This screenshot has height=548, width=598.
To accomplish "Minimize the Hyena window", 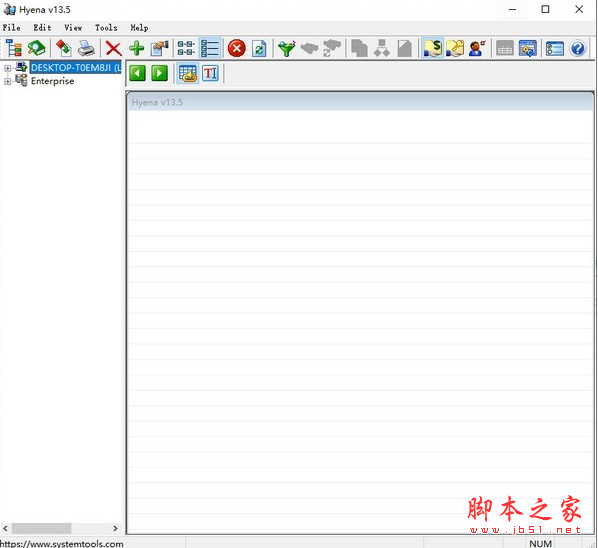I will 513,10.
